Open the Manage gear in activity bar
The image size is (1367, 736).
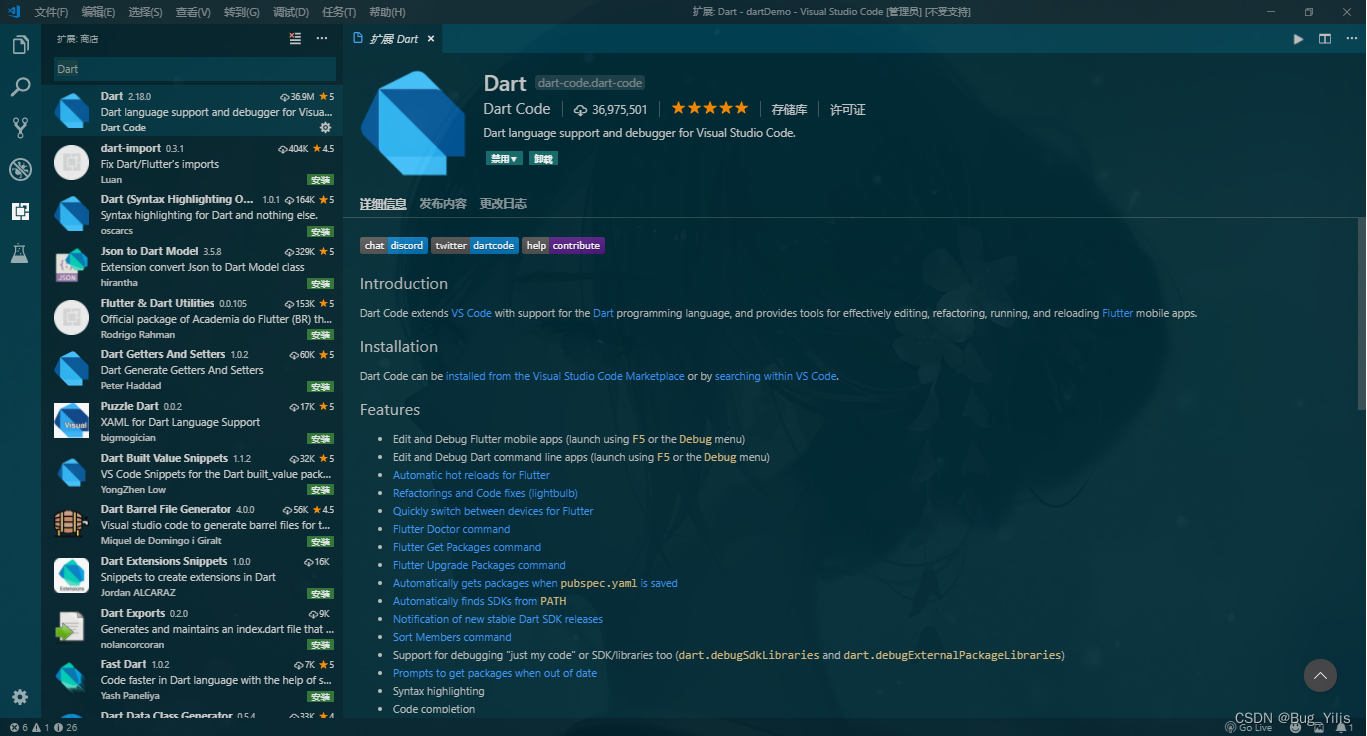click(20, 697)
